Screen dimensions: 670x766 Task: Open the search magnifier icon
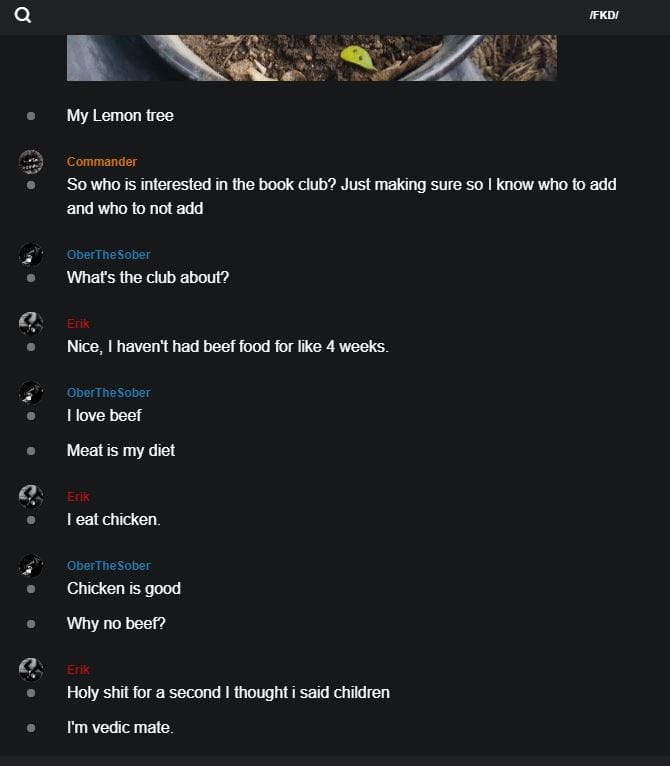pos(22,15)
